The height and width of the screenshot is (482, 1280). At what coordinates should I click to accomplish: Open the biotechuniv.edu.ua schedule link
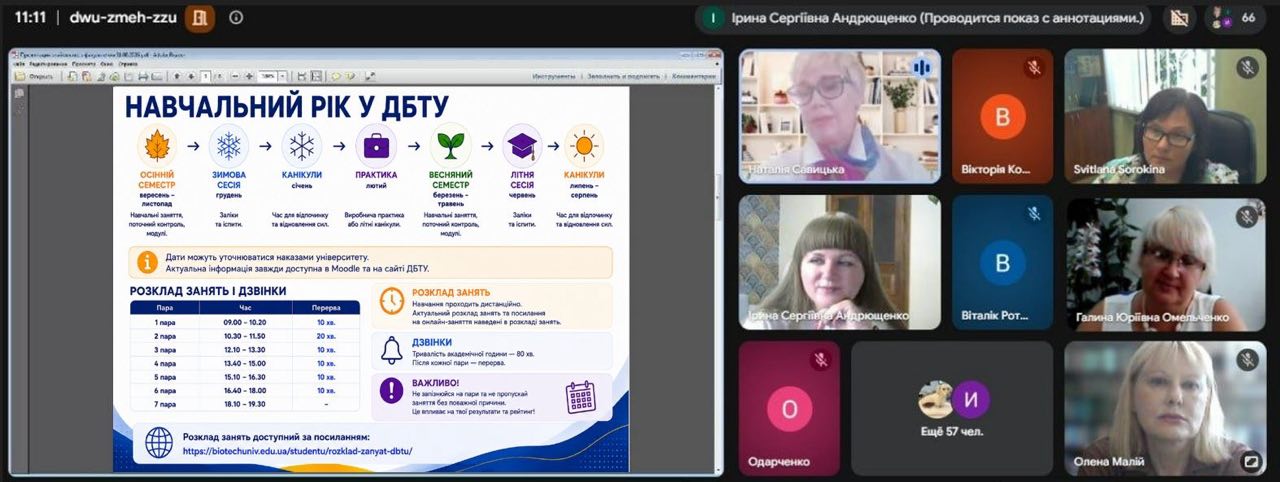pyautogui.click(x=297, y=451)
